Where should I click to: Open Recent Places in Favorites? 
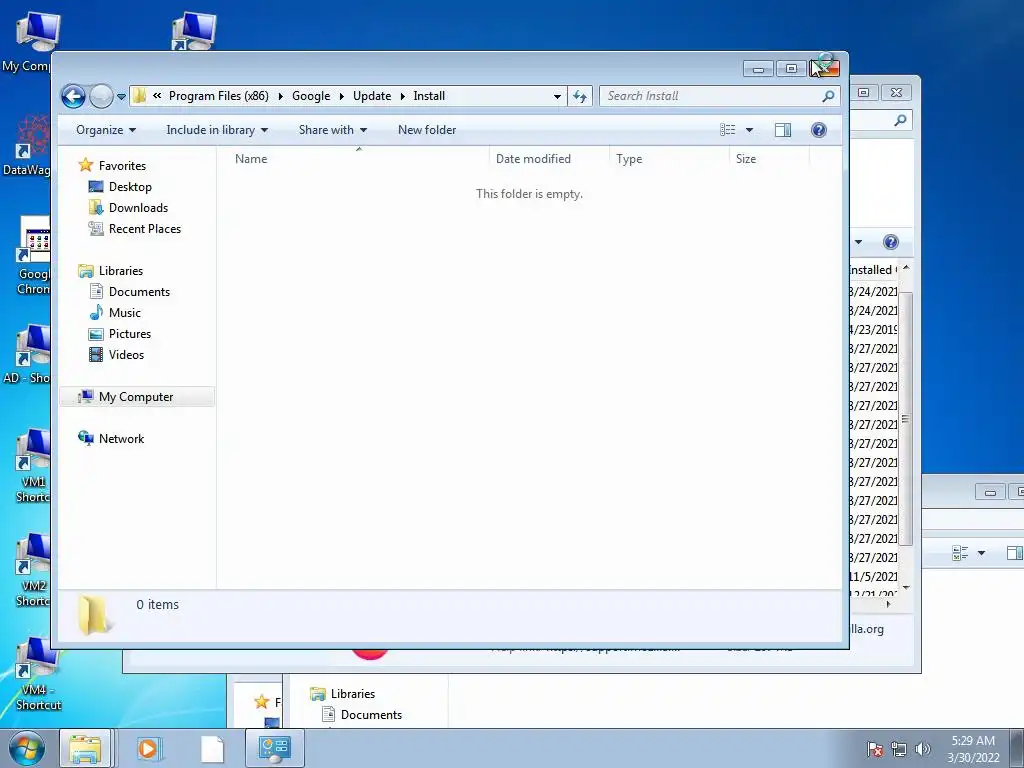pyautogui.click(x=144, y=229)
